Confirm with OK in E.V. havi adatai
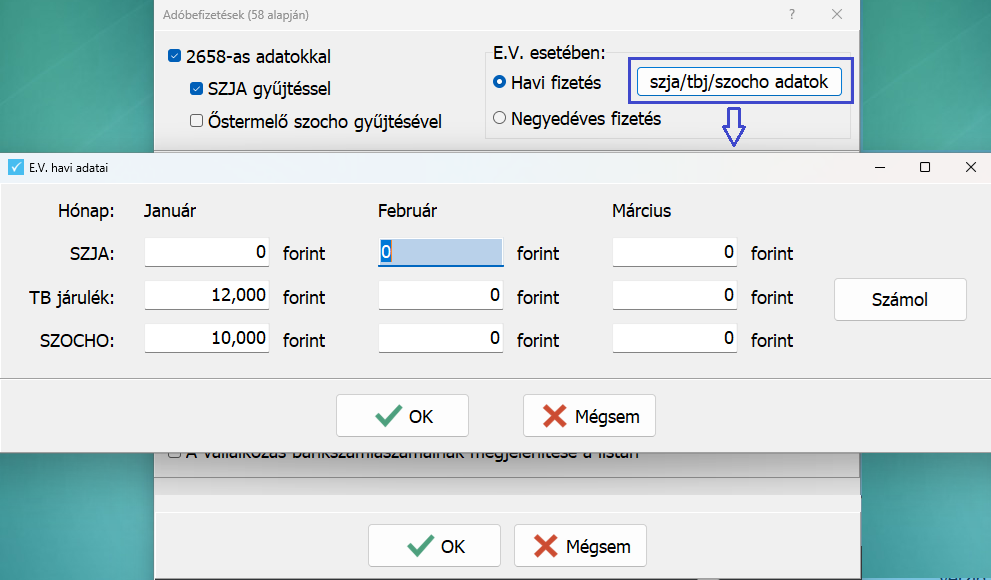Viewport: 991px width, 580px height. [401, 416]
